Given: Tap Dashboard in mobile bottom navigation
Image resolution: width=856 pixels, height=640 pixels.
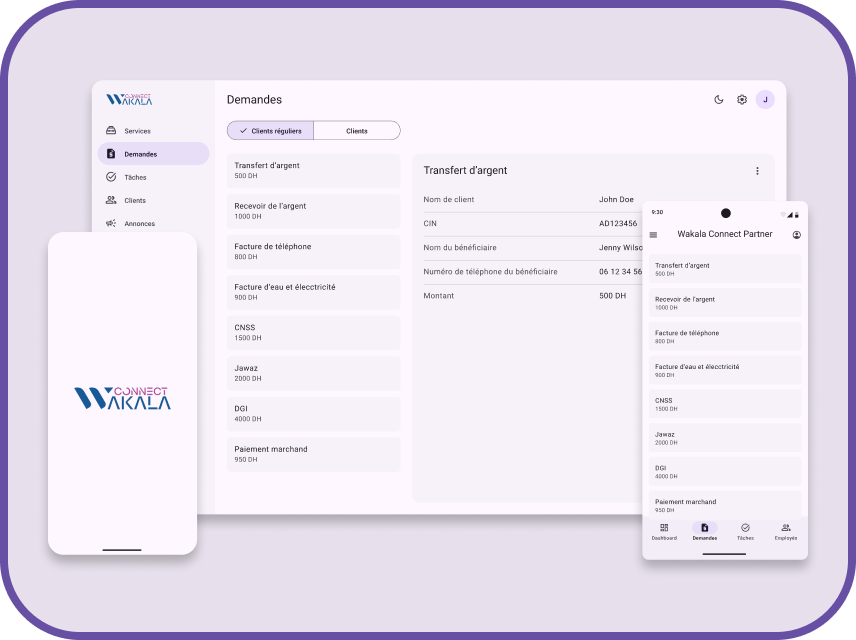Looking at the screenshot, I should coord(664,531).
